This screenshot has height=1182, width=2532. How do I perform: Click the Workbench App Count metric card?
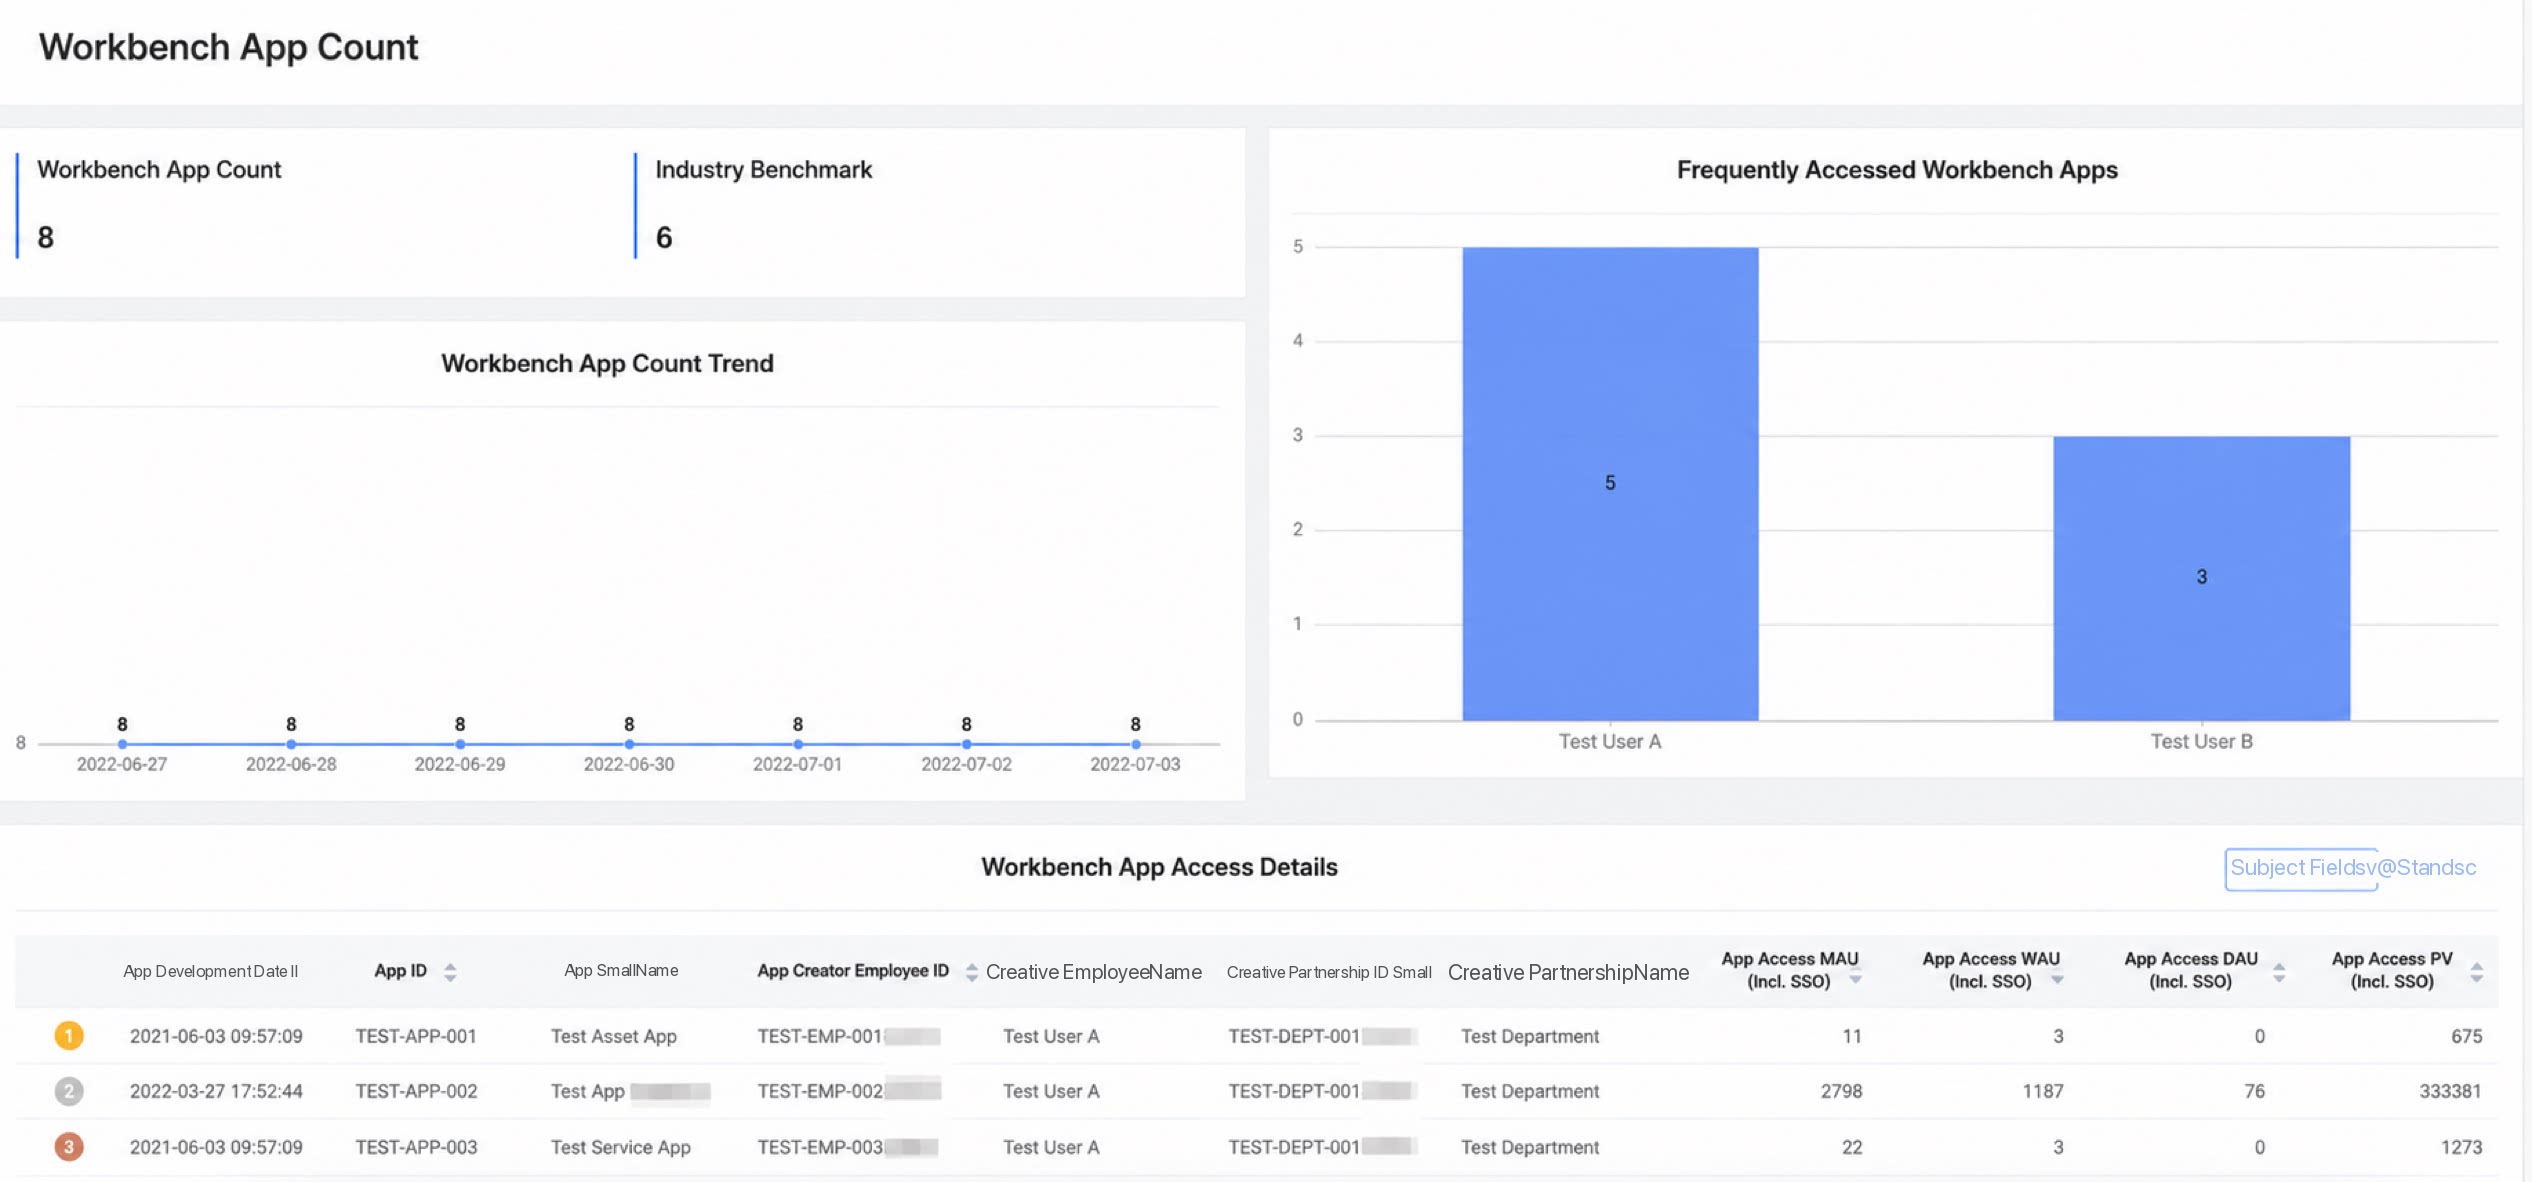coord(320,205)
